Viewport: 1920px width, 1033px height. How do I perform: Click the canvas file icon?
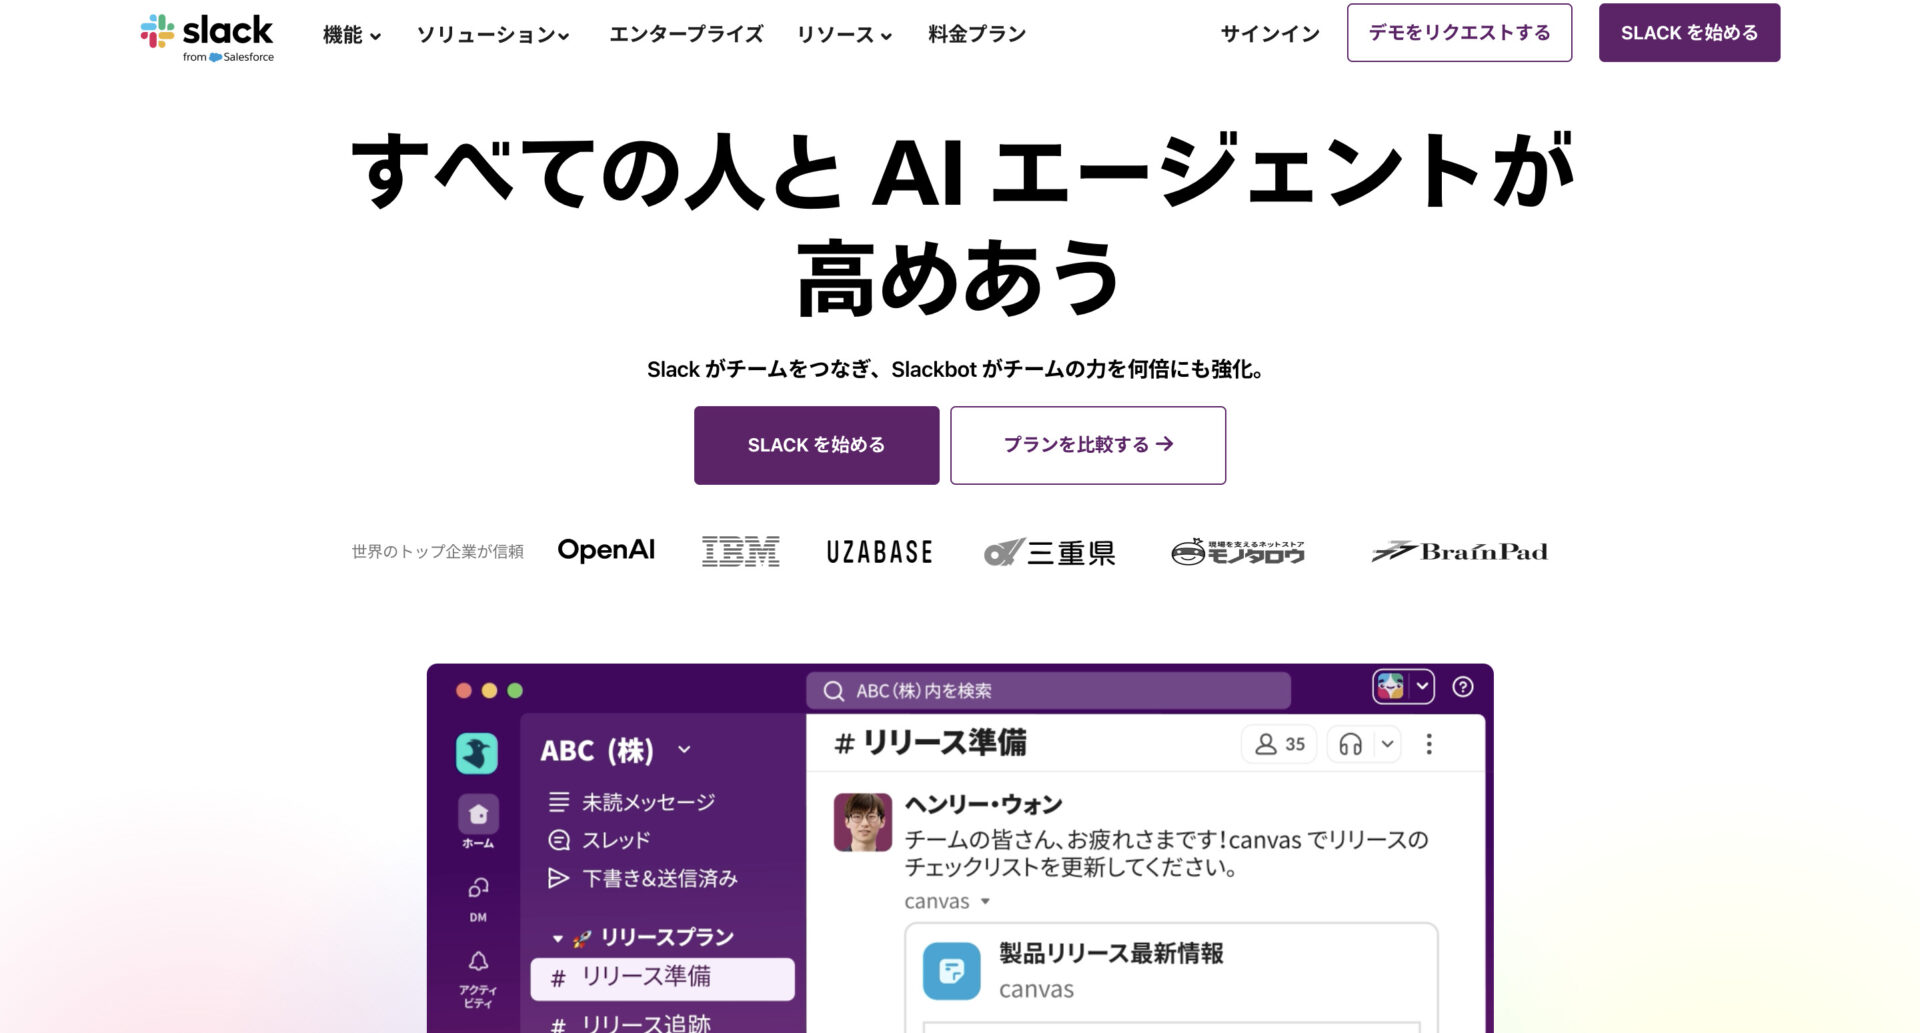pyautogui.click(x=951, y=971)
